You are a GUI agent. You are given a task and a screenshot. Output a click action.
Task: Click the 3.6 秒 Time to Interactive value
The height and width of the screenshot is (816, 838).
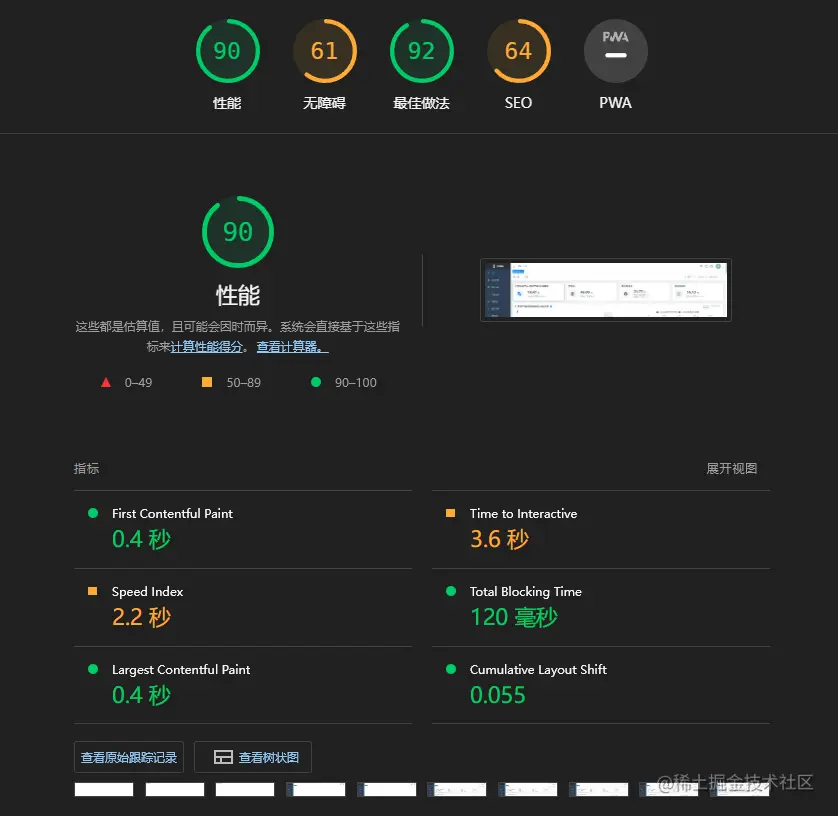(x=500, y=539)
